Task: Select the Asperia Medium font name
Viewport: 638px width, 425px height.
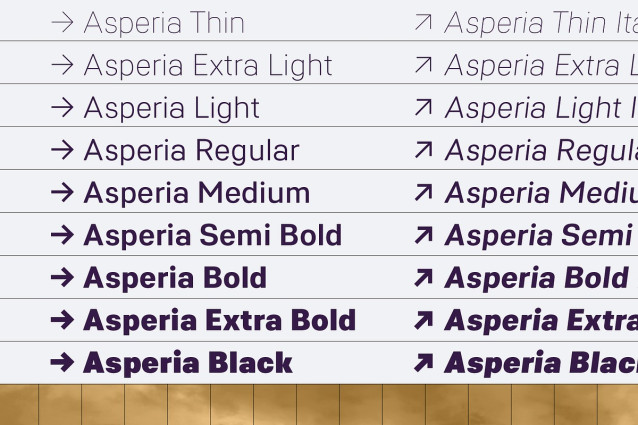Action: (x=196, y=193)
